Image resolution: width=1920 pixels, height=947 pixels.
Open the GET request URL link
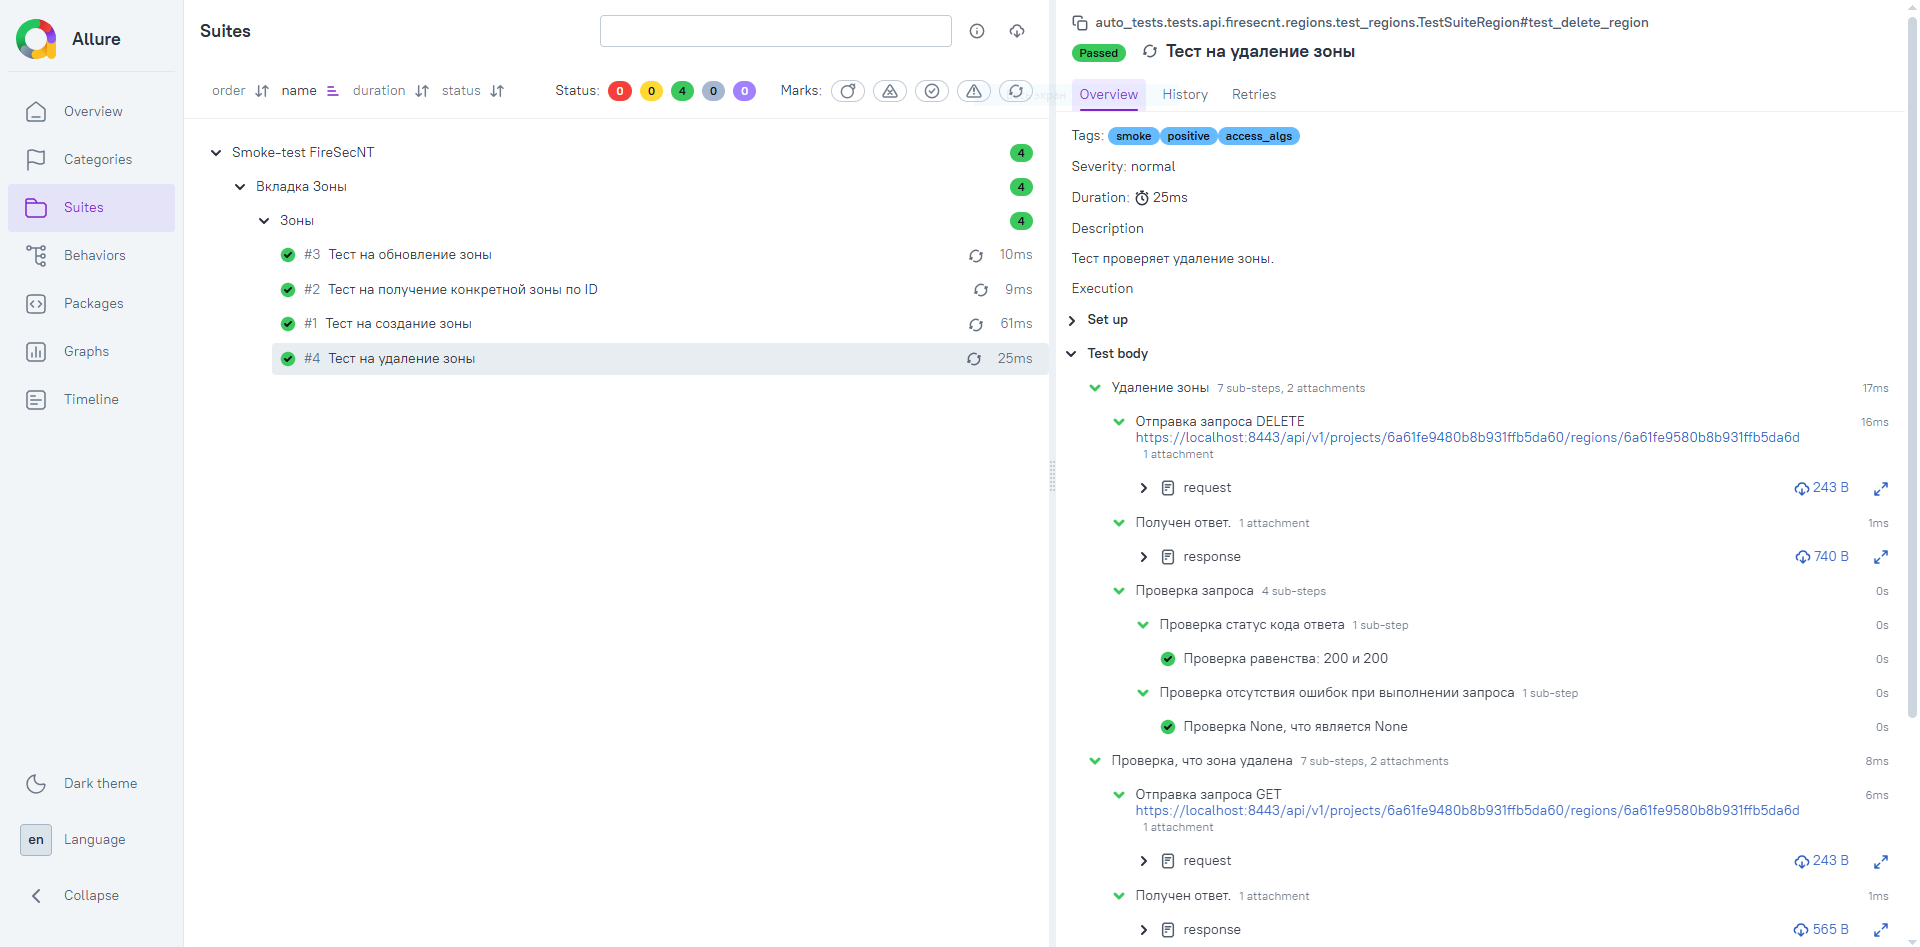pos(1467,811)
